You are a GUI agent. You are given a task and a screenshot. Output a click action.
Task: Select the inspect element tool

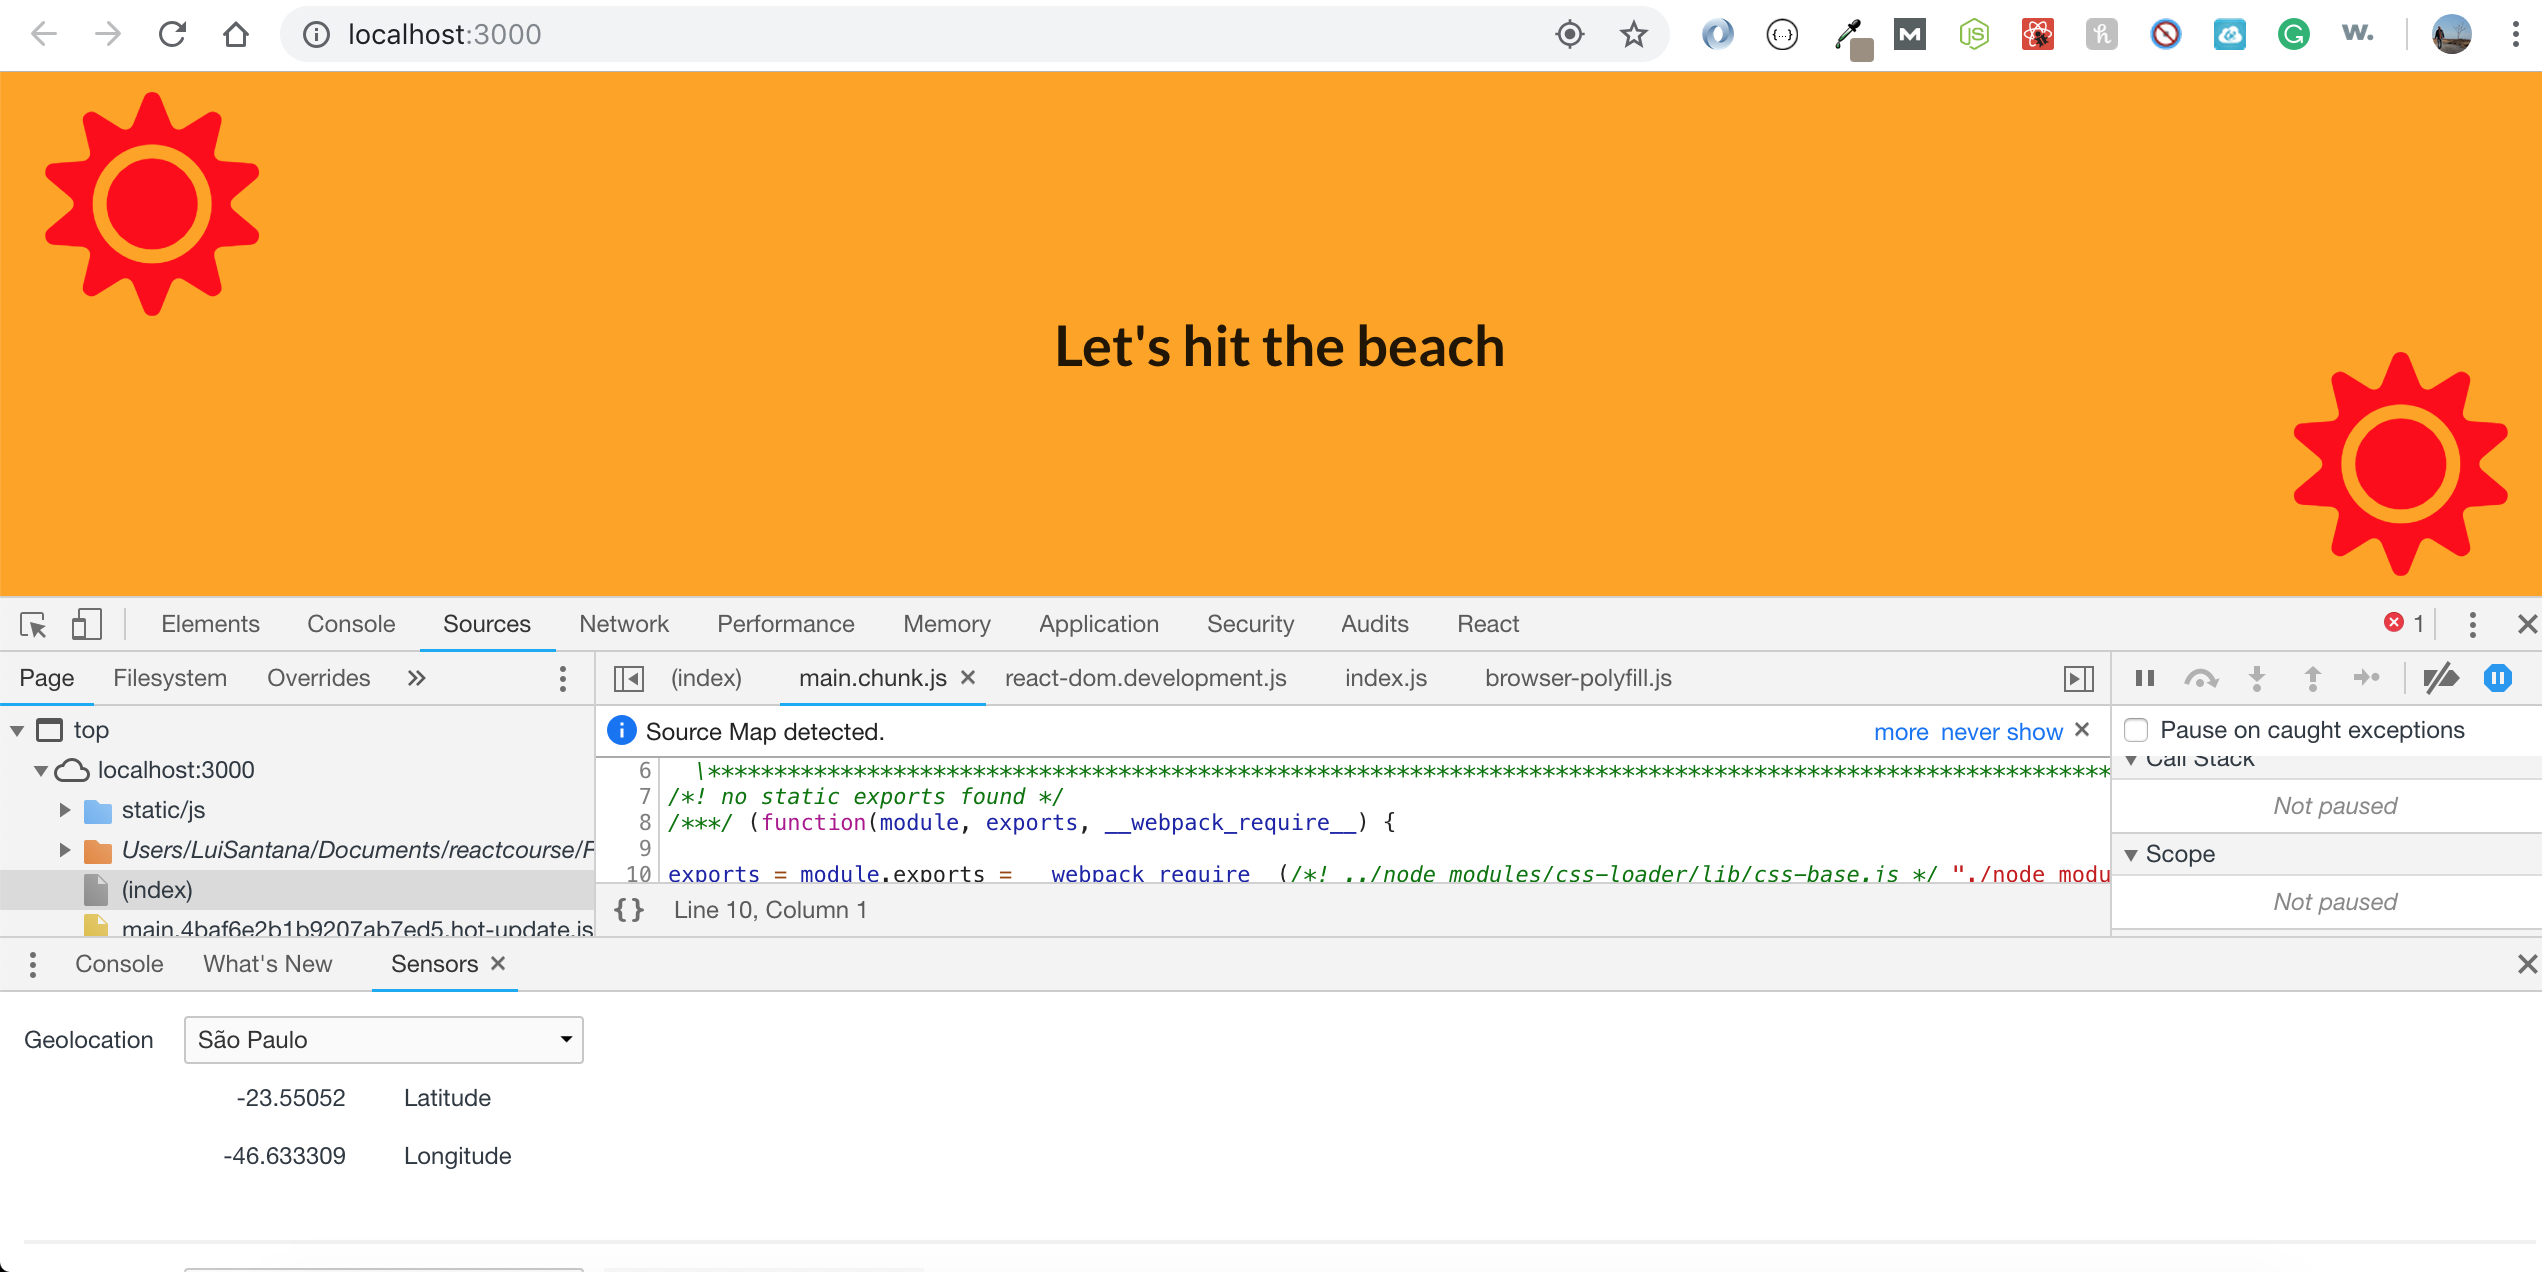tap(32, 624)
